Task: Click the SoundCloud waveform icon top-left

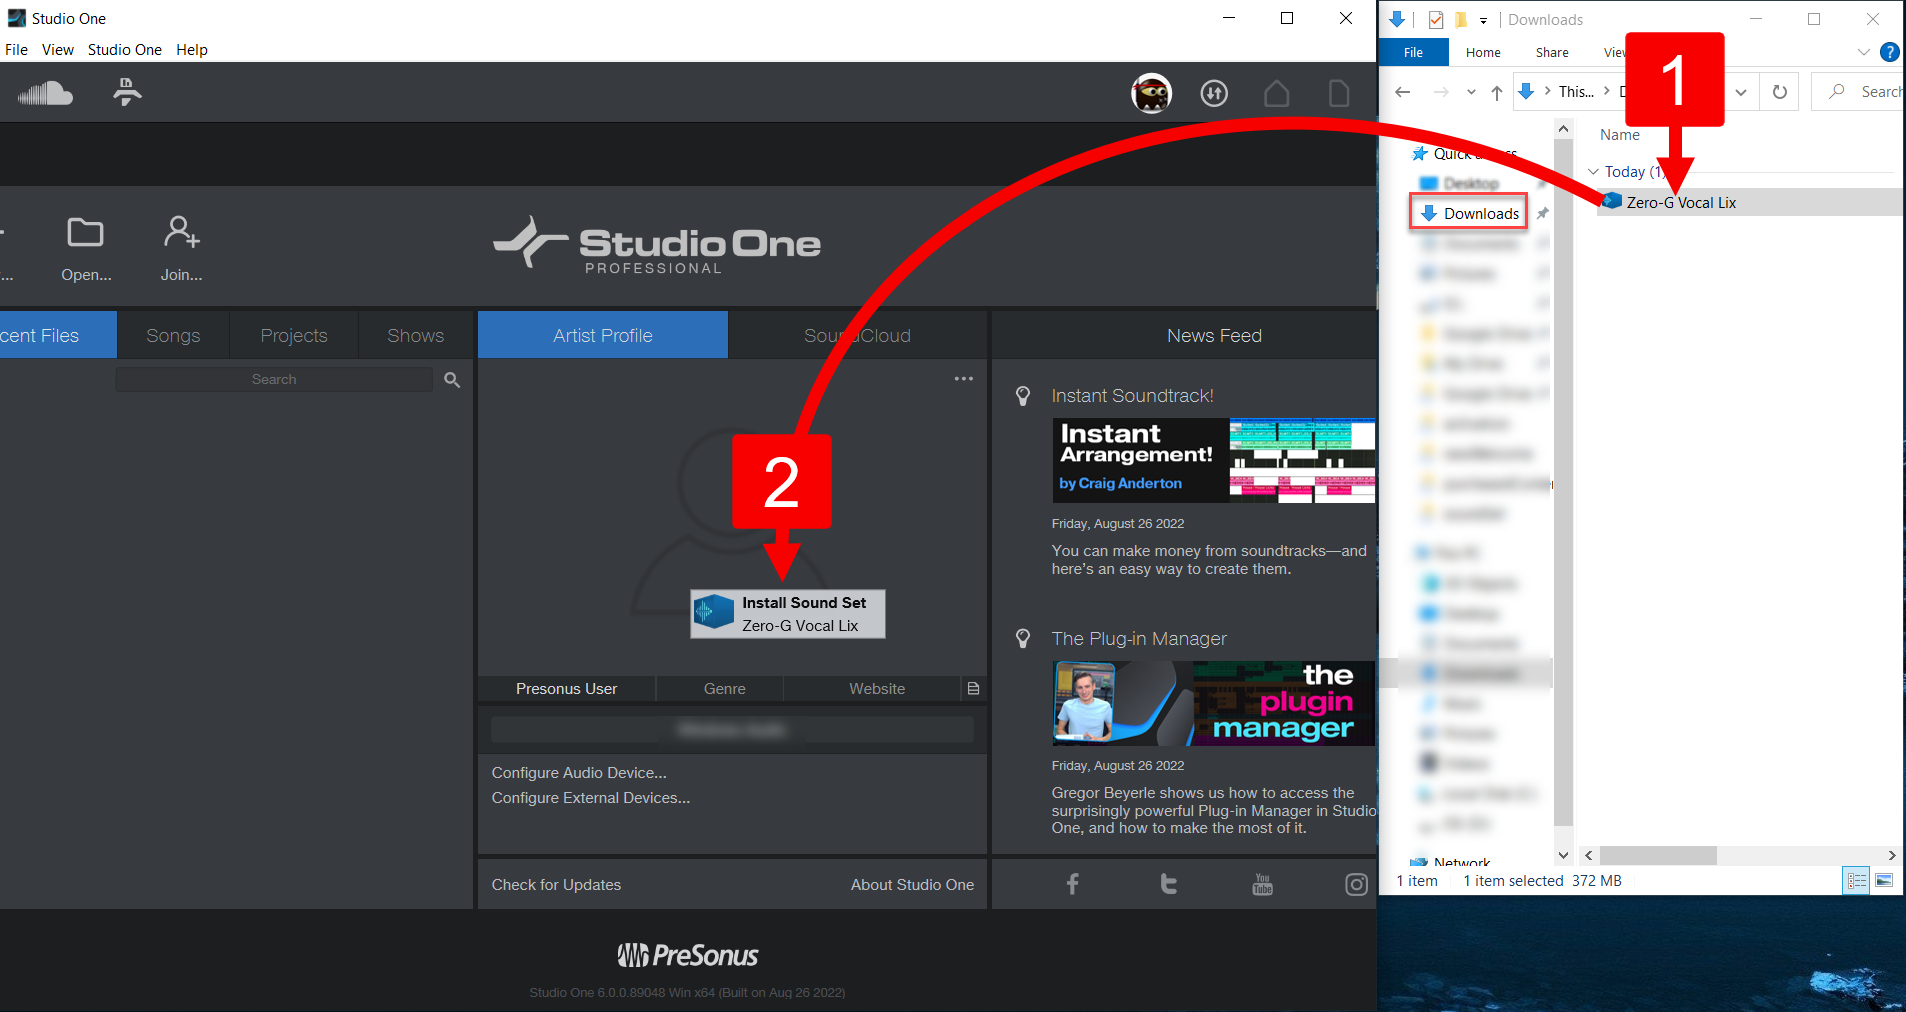Action: click(x=45, y=92)
